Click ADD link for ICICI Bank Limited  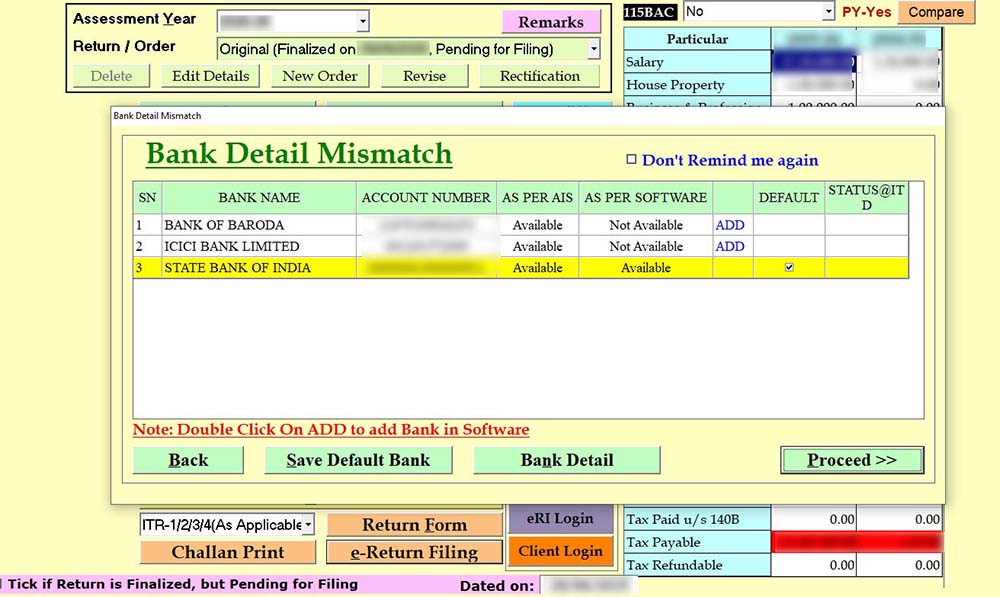point(729,246)
